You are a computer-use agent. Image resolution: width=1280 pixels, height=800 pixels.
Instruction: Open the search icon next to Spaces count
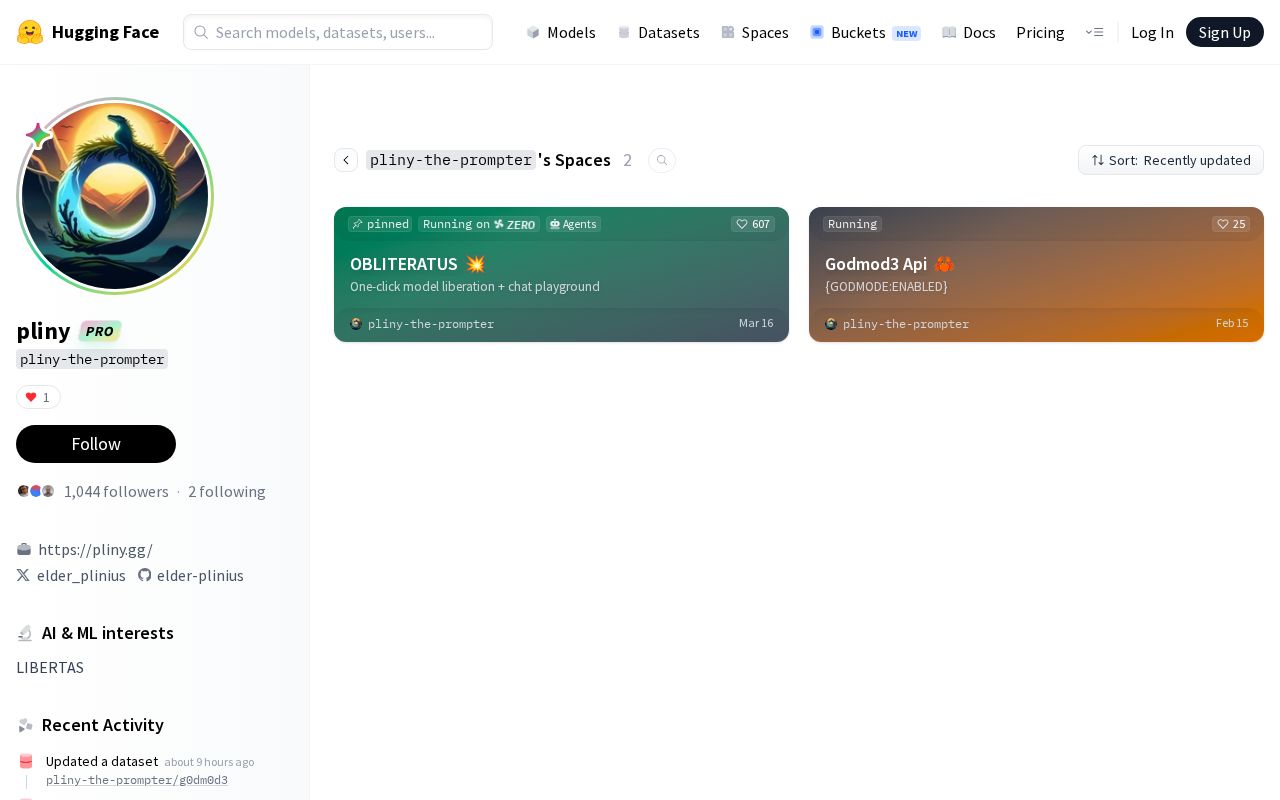point(662,160)
